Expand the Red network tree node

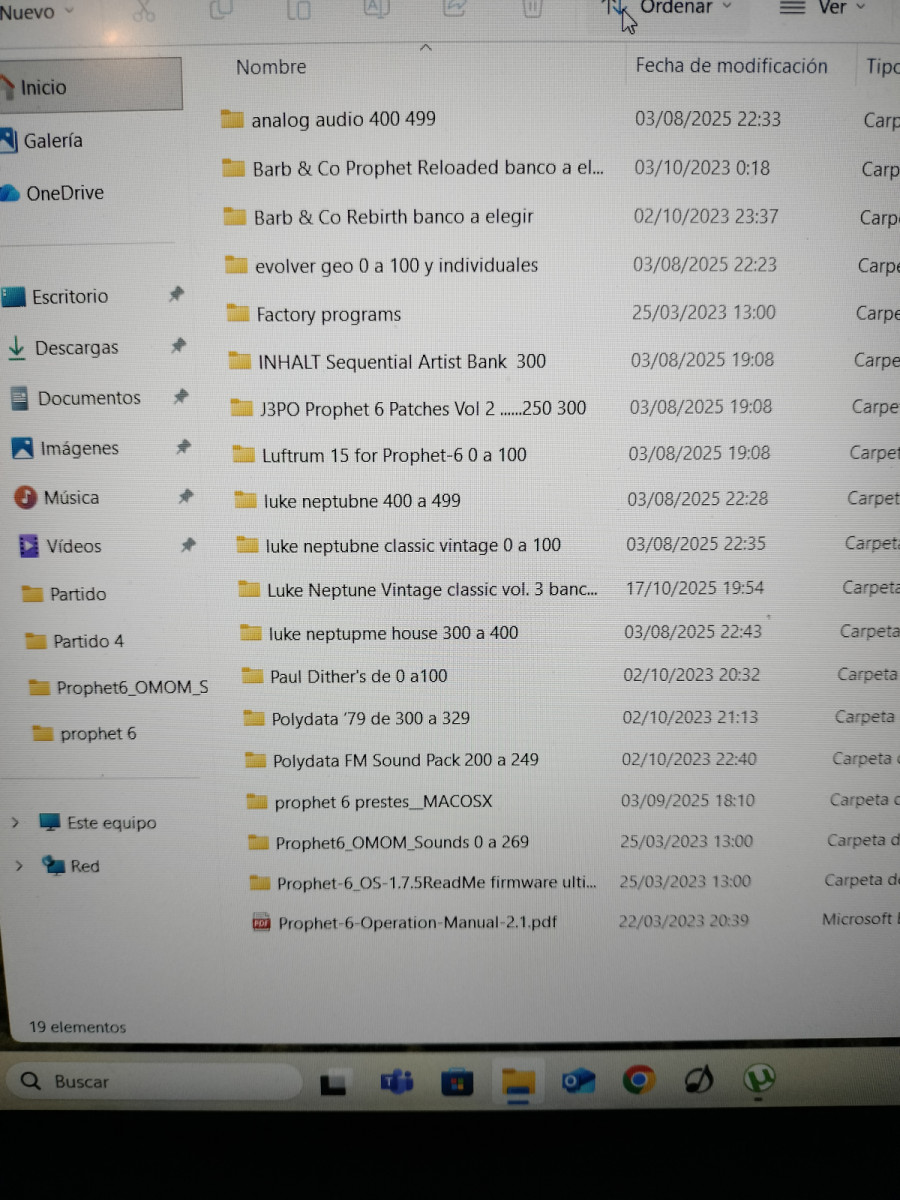point(18,866)
